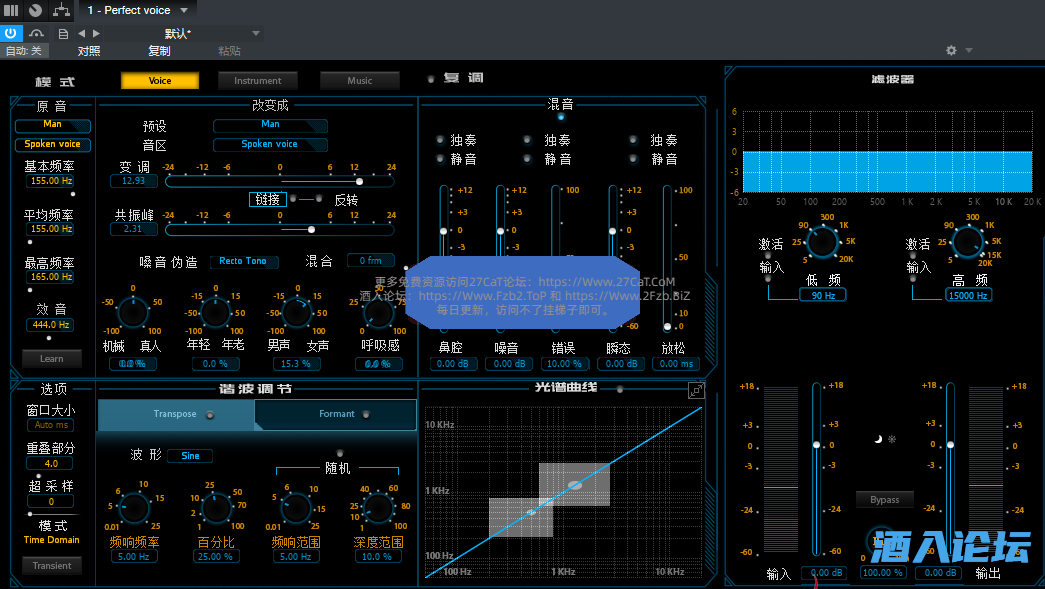Click the sidechain icon beside power button
This screenshot has height=589, width=1045.
point(37,33)
